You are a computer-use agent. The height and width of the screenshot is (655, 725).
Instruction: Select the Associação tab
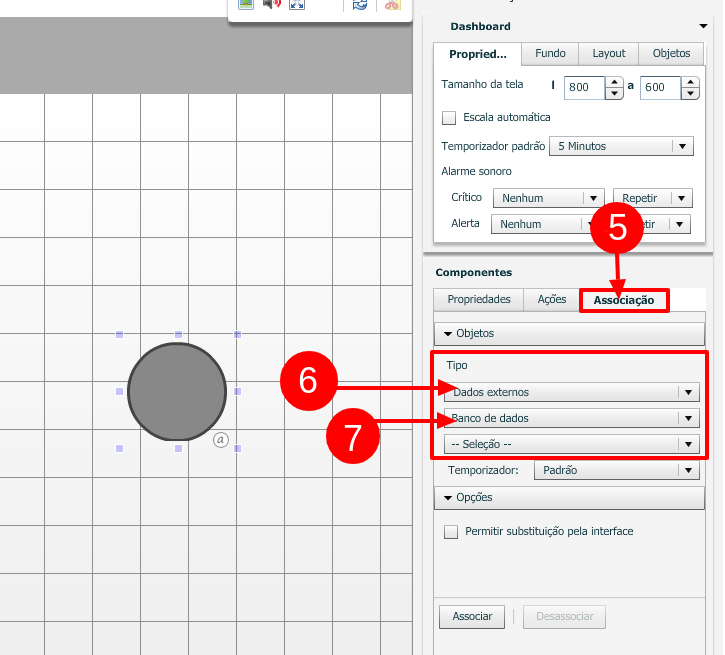[624, 300]
